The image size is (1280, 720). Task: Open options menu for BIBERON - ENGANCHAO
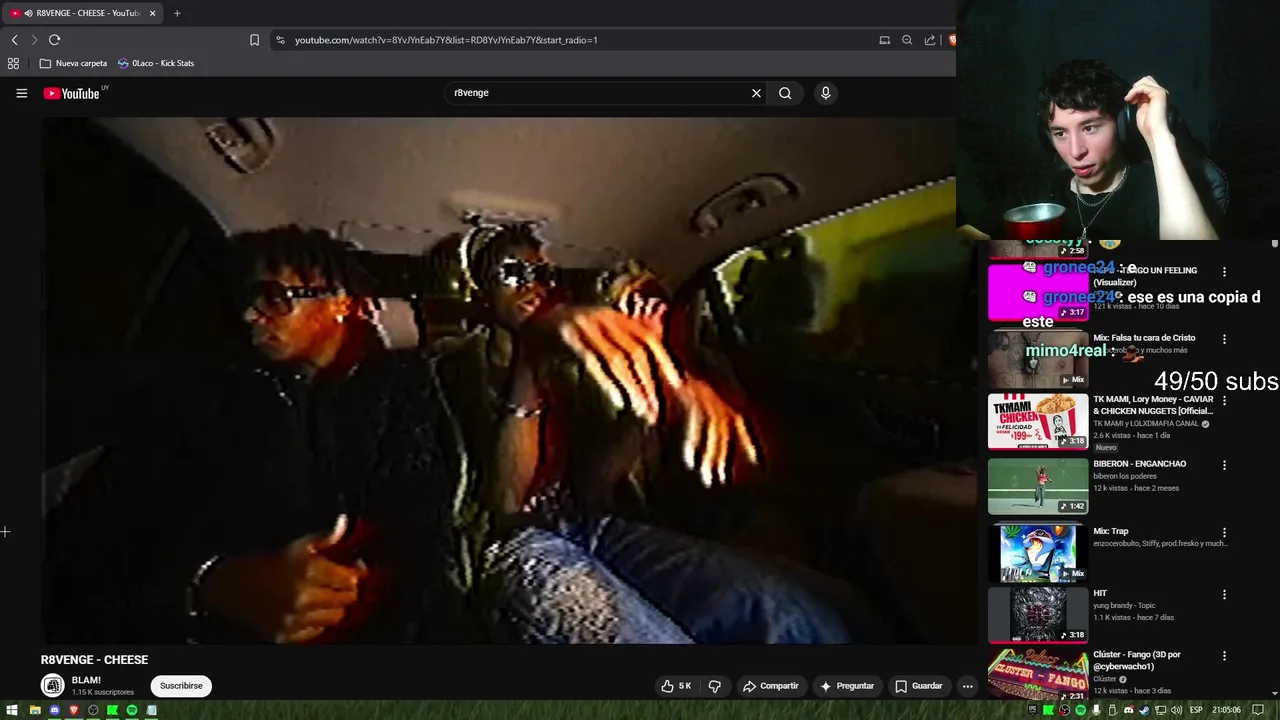(x=1224, y=465)
